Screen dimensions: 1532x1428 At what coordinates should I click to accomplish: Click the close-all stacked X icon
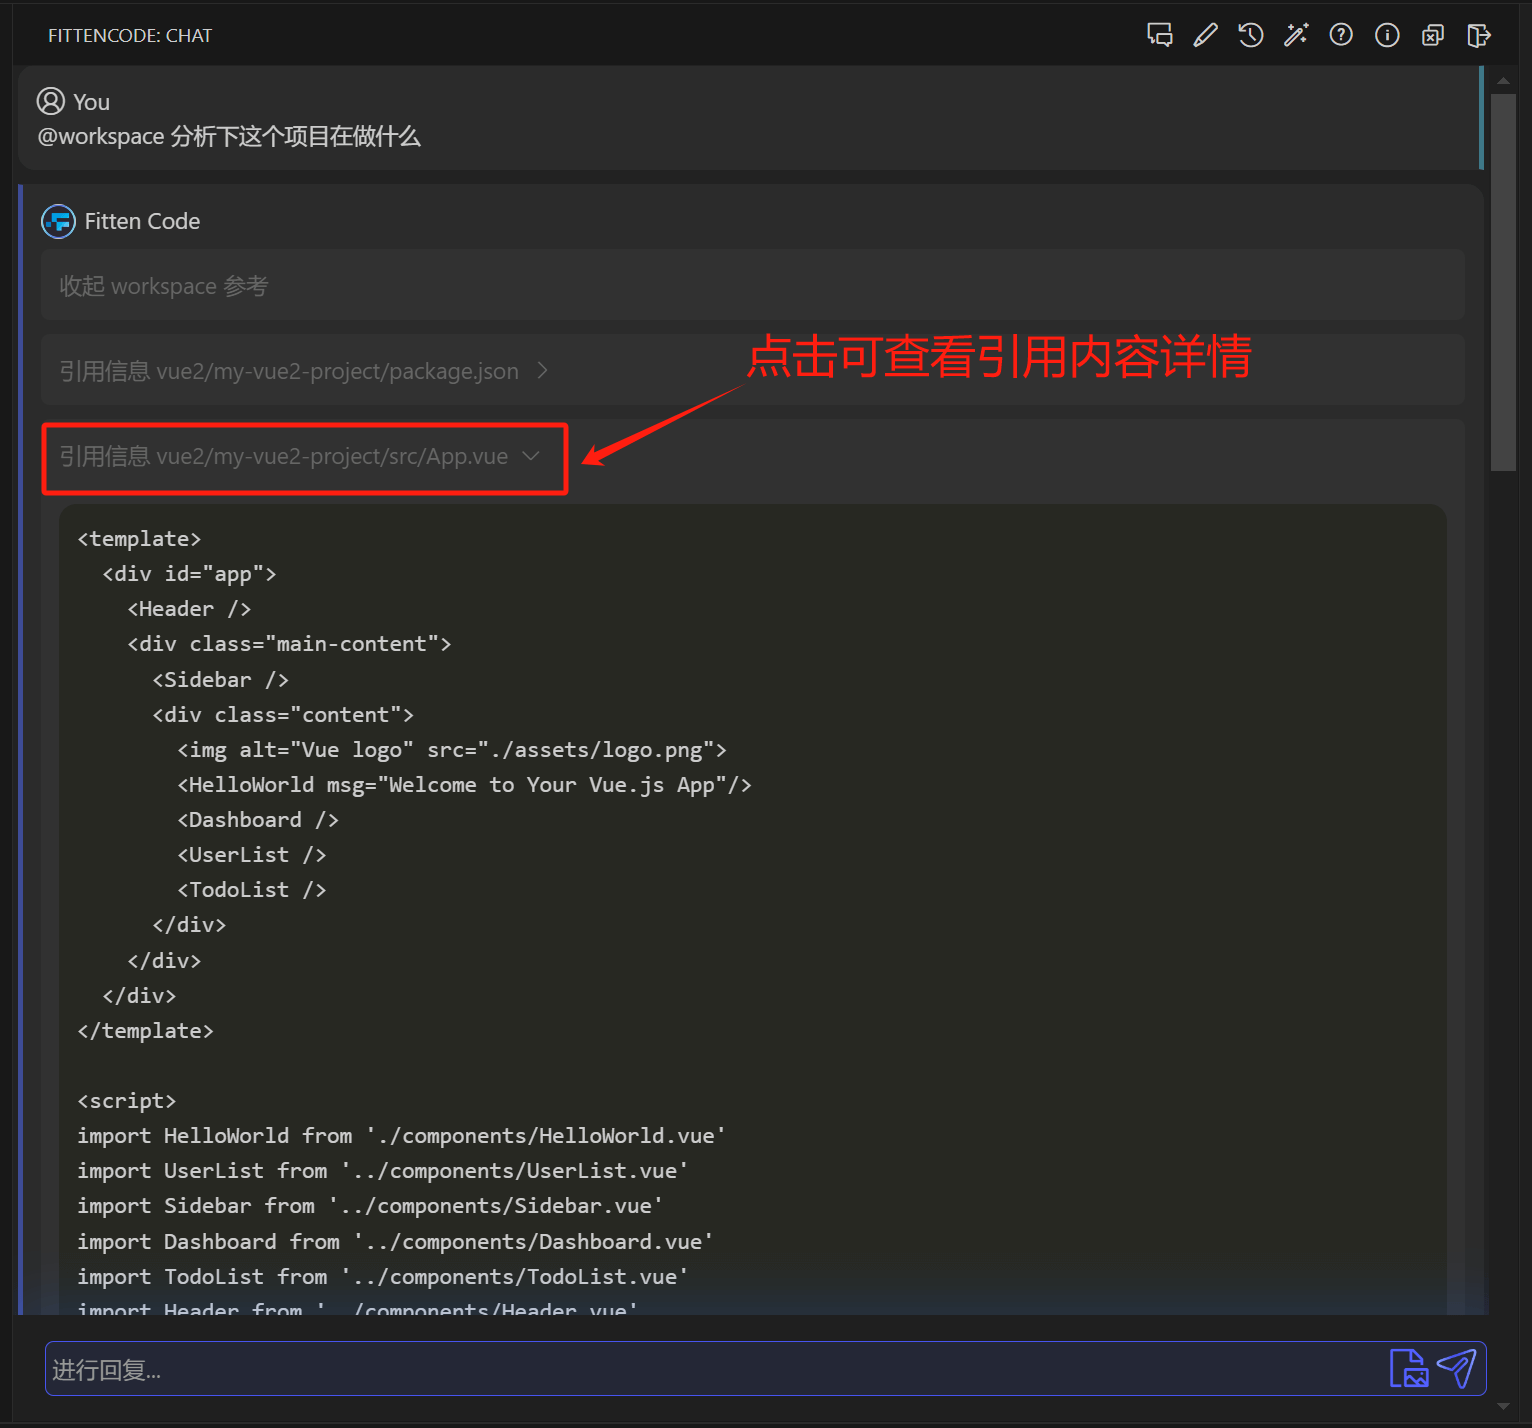[1432, 35]
